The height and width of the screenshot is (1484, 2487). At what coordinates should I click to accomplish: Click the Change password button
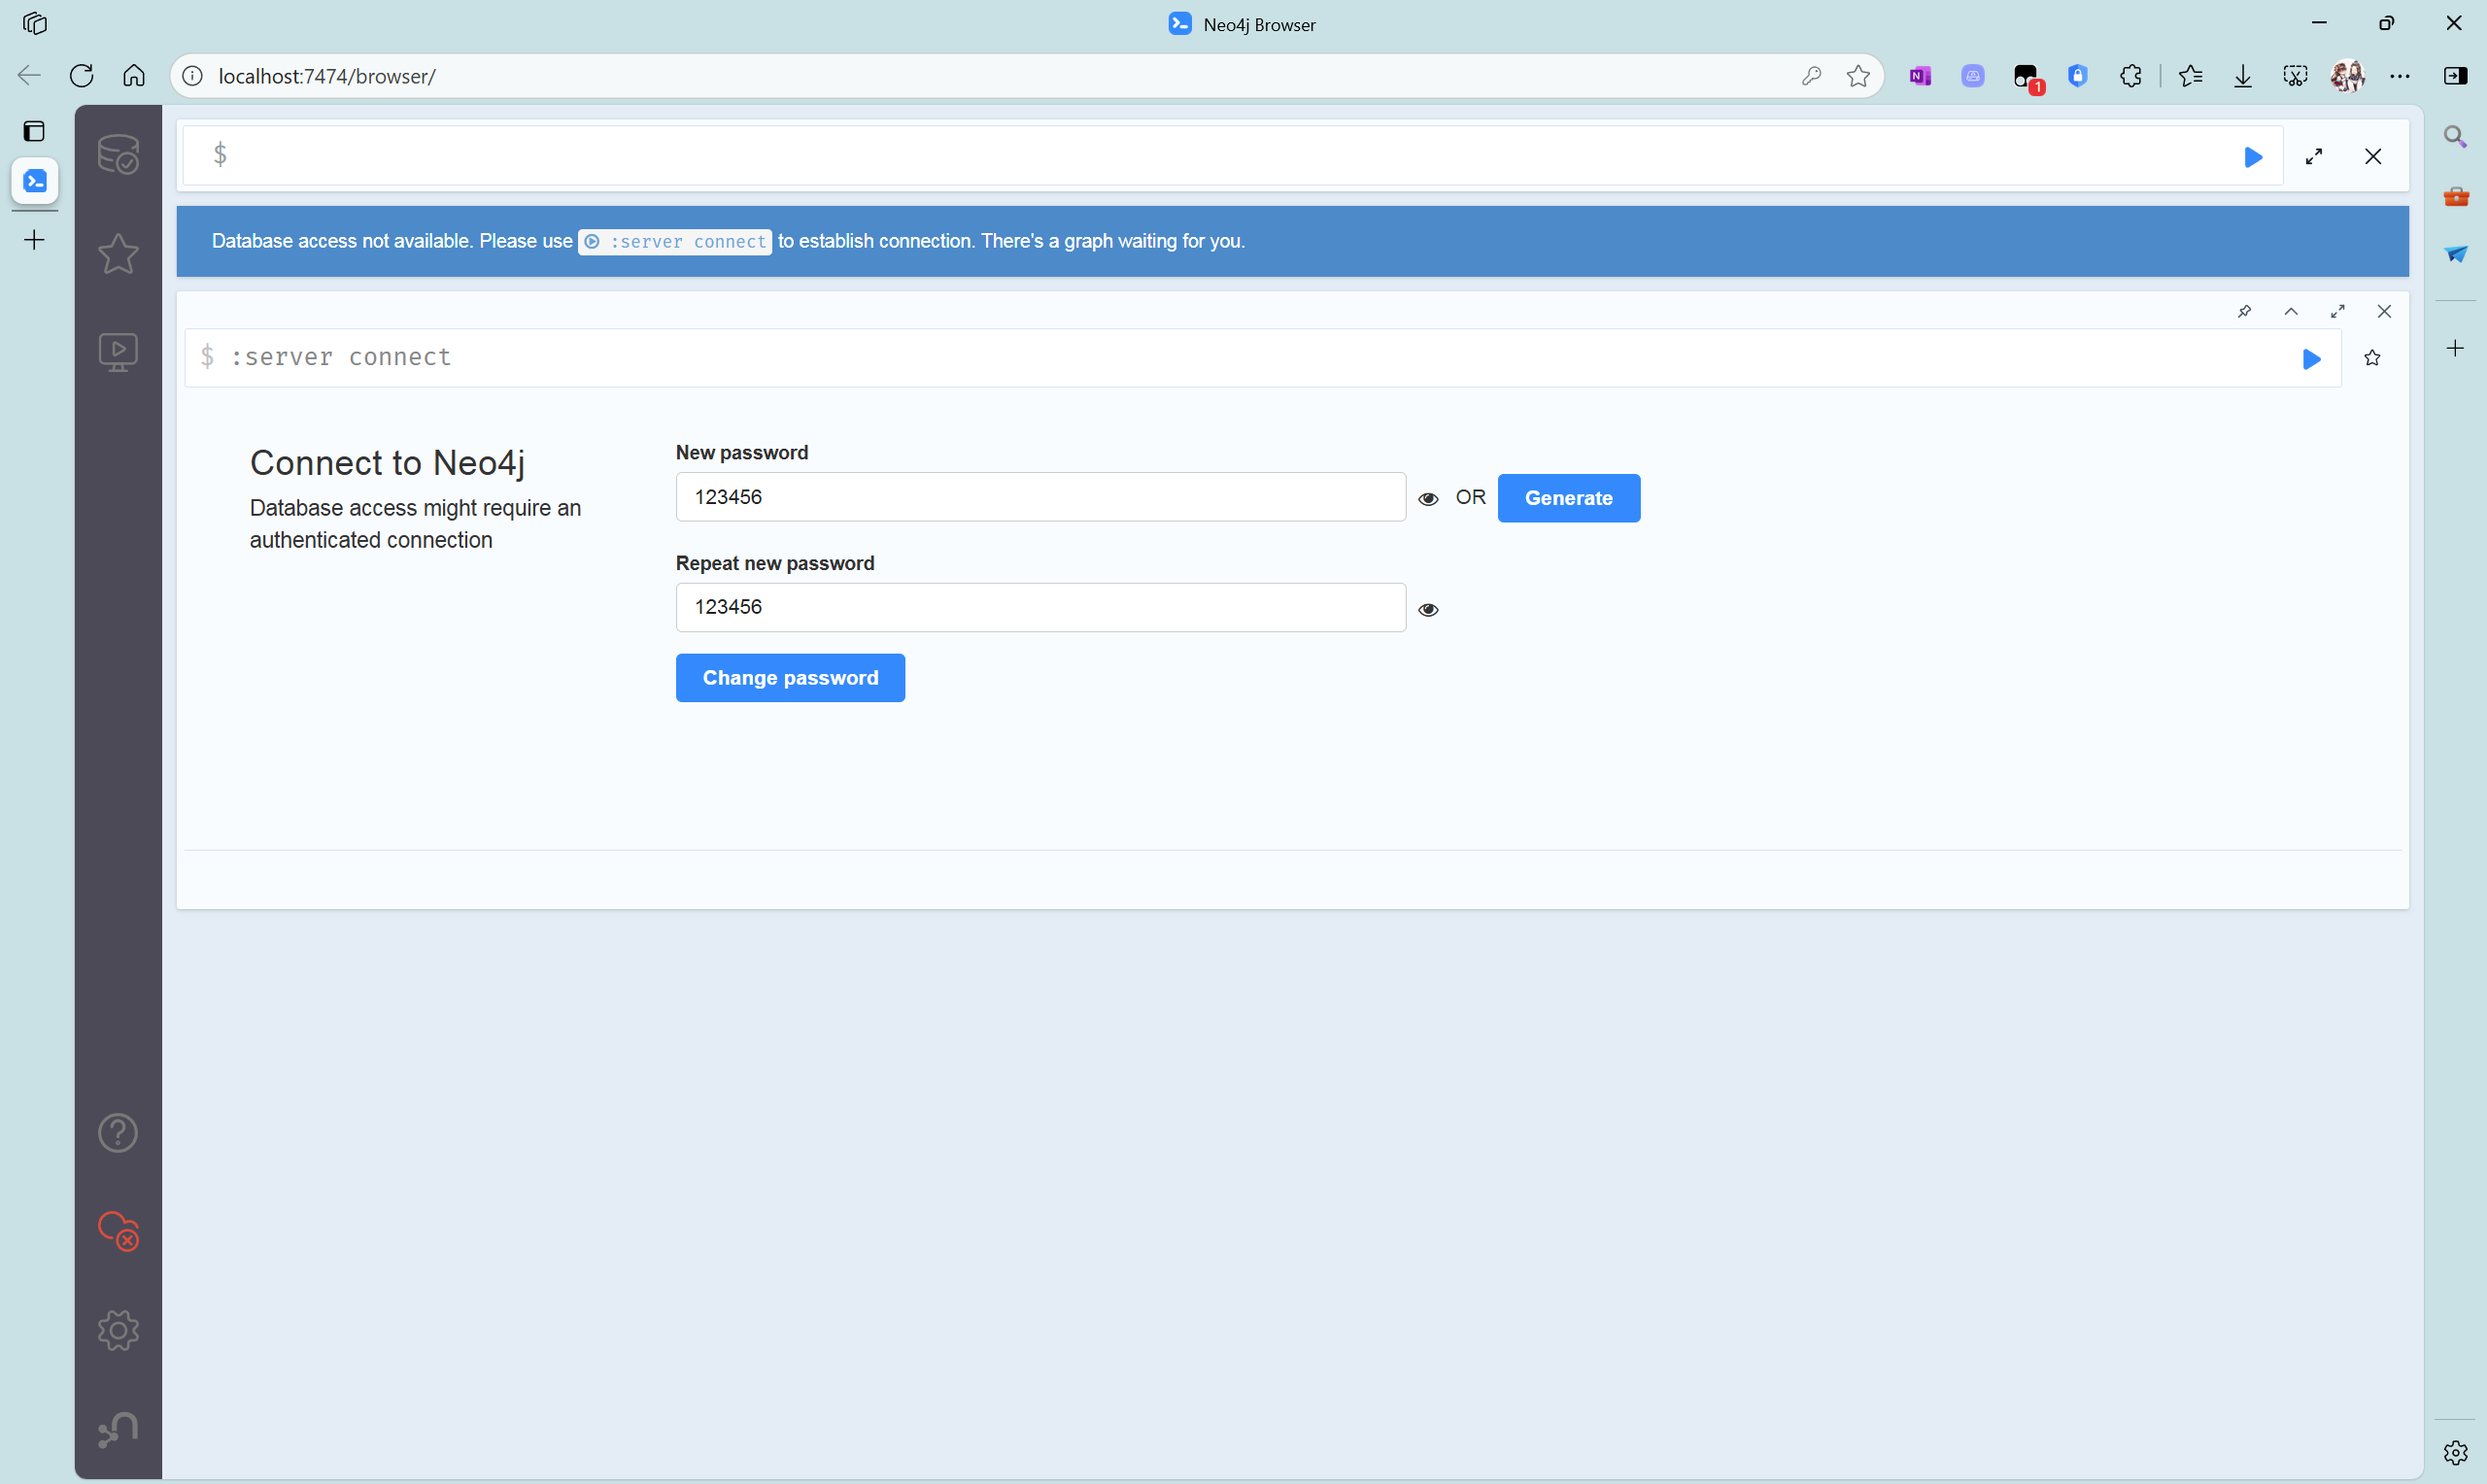click(790, 678)
